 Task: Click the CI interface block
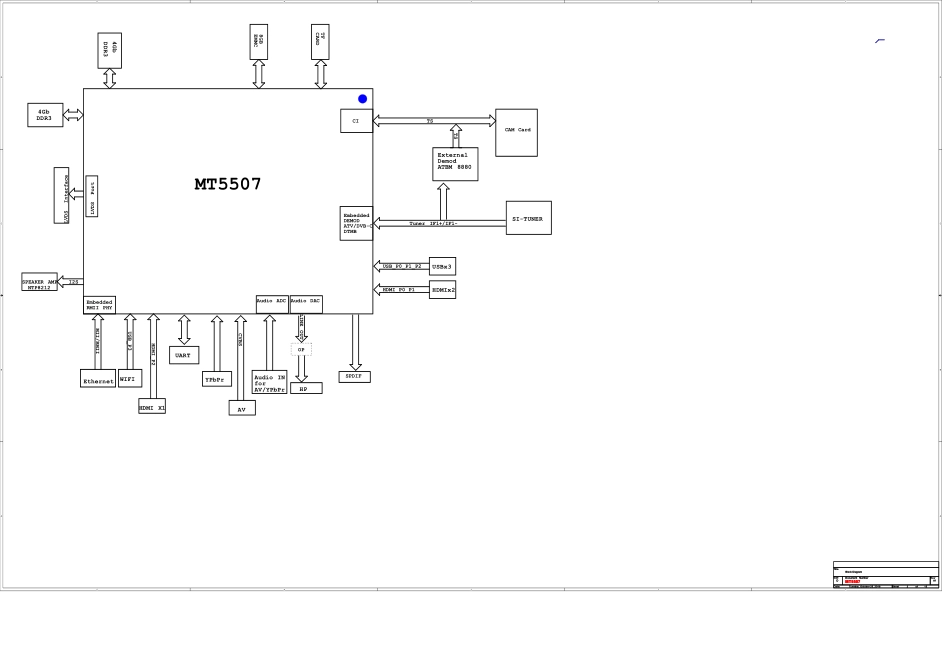tap(356, 121)
